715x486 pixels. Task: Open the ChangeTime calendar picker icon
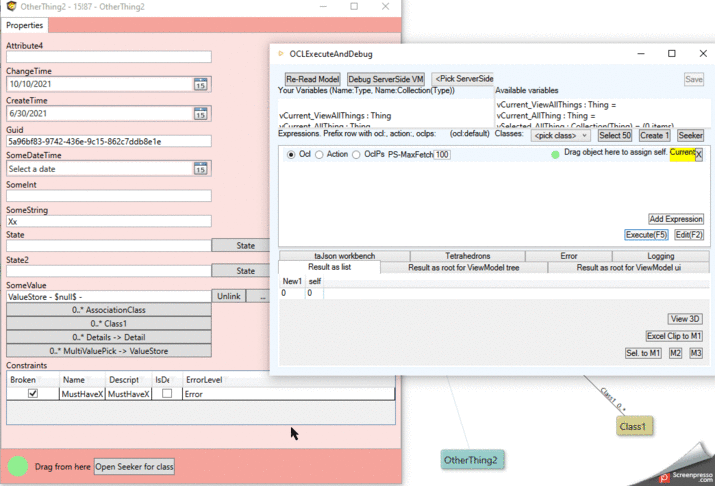pos(200,85)
